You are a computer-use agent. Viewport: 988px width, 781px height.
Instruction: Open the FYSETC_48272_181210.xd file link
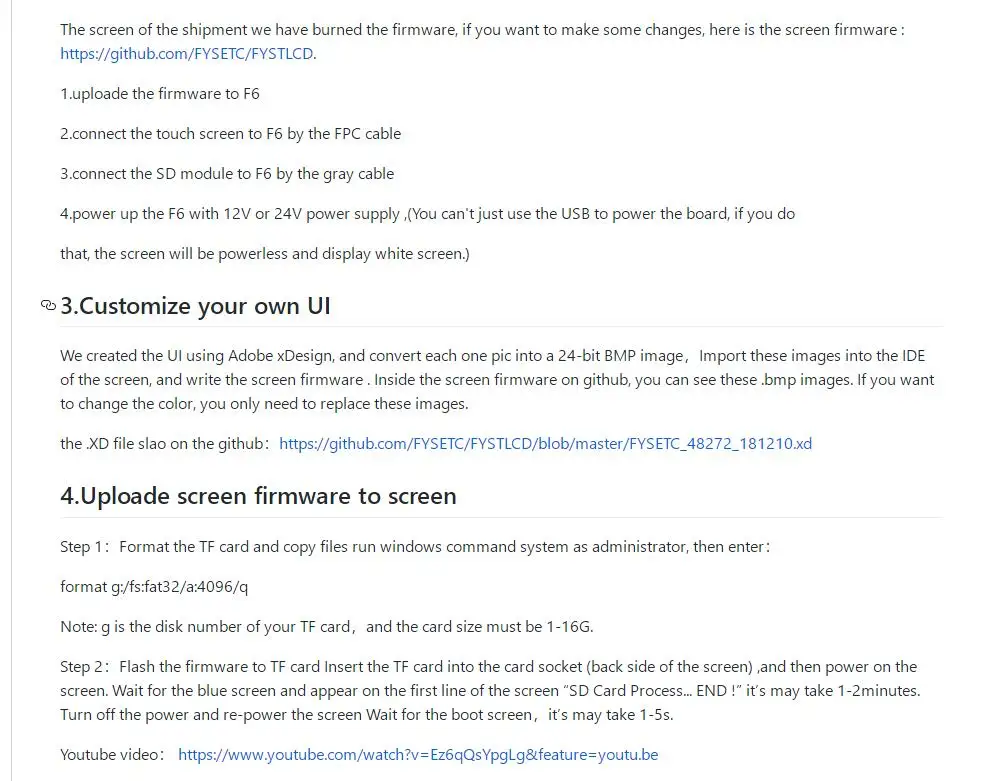tap(545, 444)
